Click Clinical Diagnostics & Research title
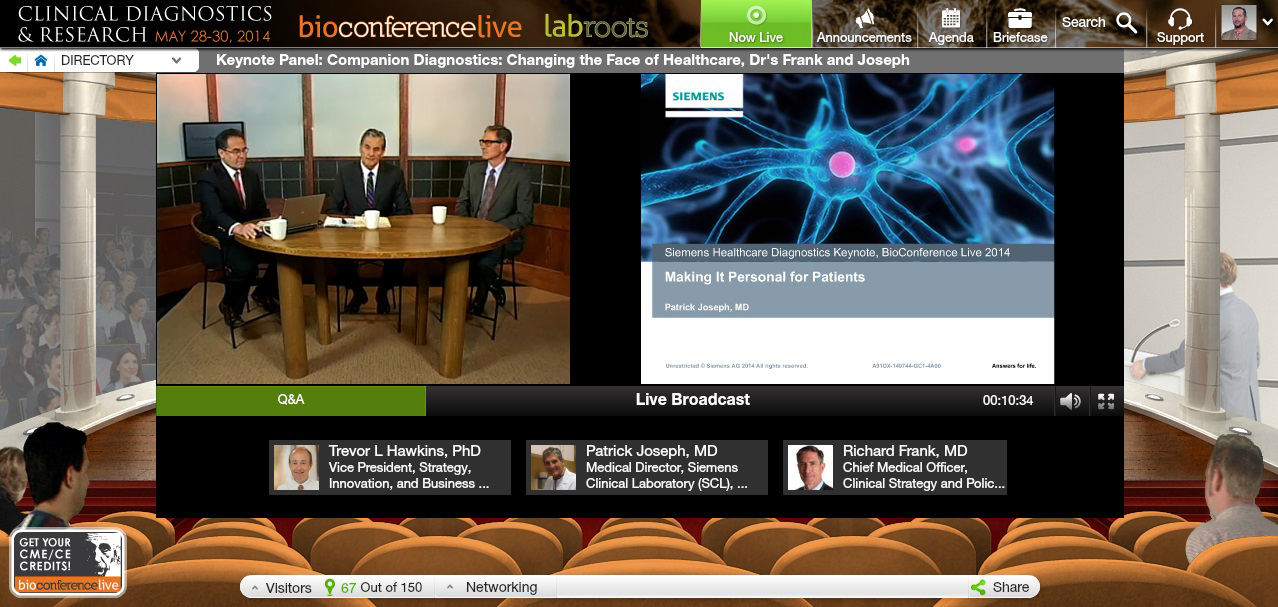Viewport: 1278px width, 607px height. click(x=145, y=24)
